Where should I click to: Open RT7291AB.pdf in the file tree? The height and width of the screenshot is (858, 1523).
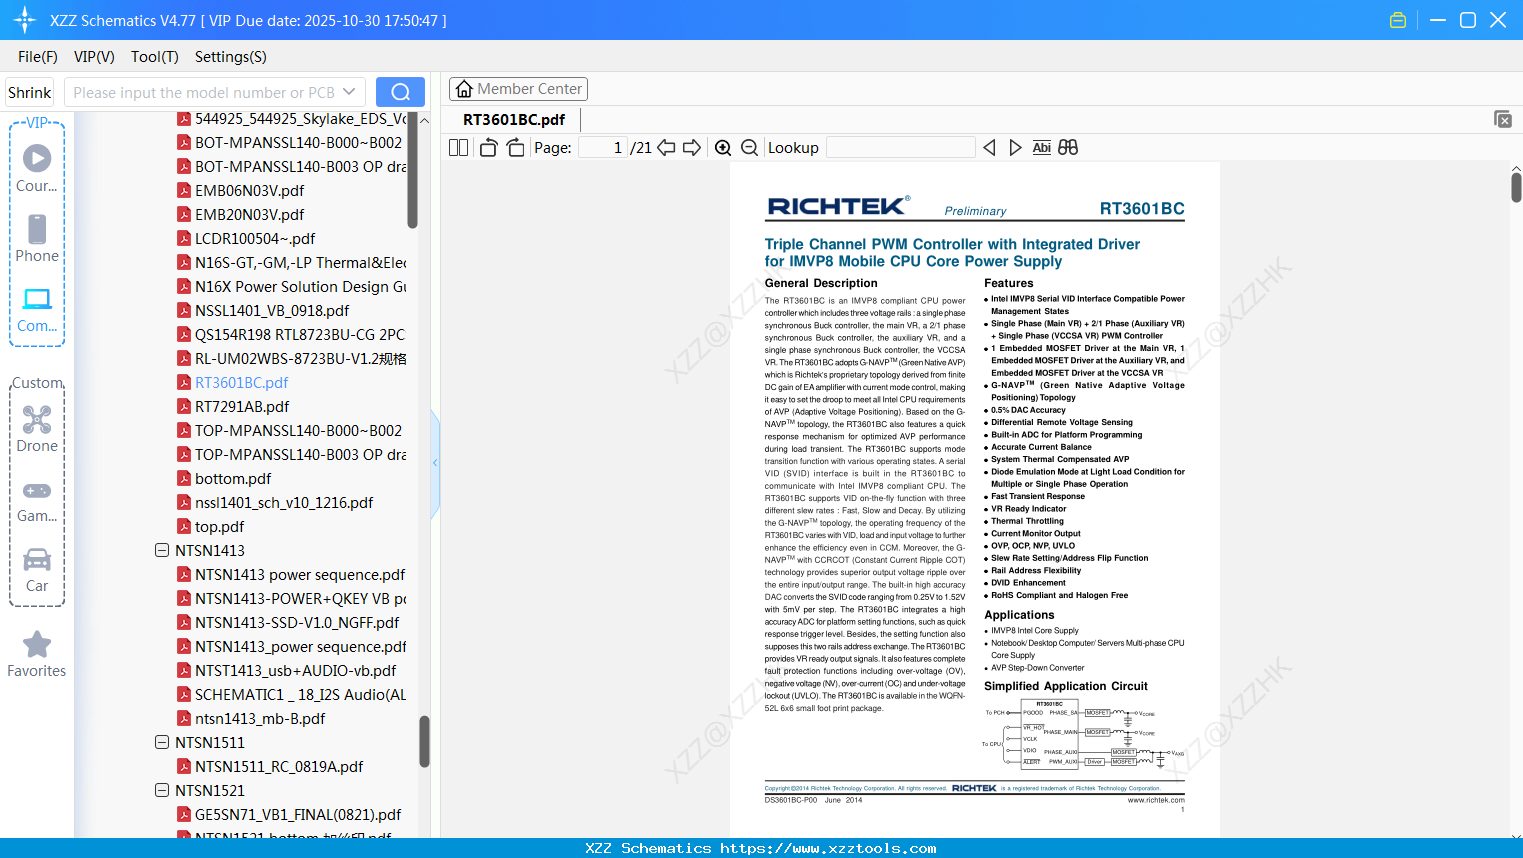(x=242, y=406)
